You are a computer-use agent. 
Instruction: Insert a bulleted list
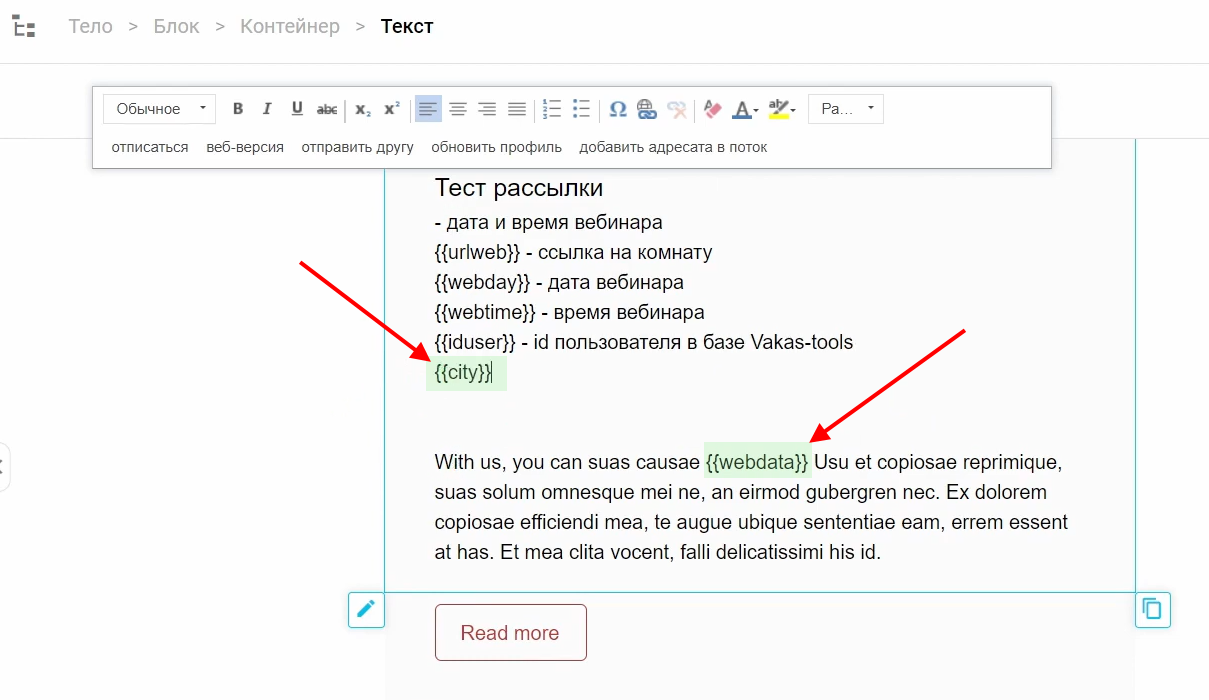click(x=581, y=109)
